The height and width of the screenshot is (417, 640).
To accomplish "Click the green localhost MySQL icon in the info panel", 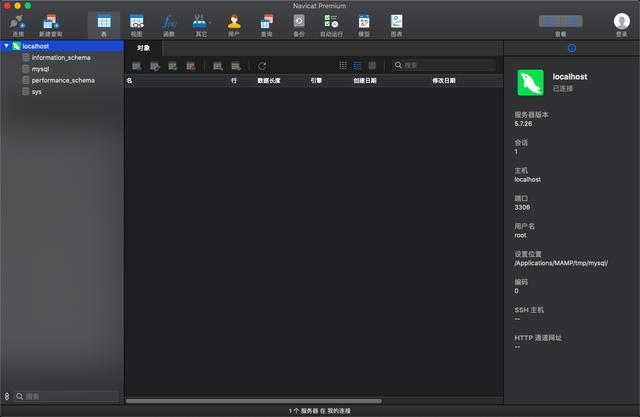I will tap(531, 82).
